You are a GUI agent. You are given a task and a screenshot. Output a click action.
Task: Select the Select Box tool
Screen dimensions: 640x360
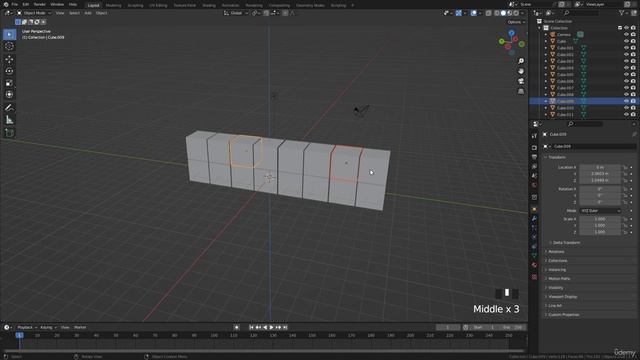tap(9, 34)
